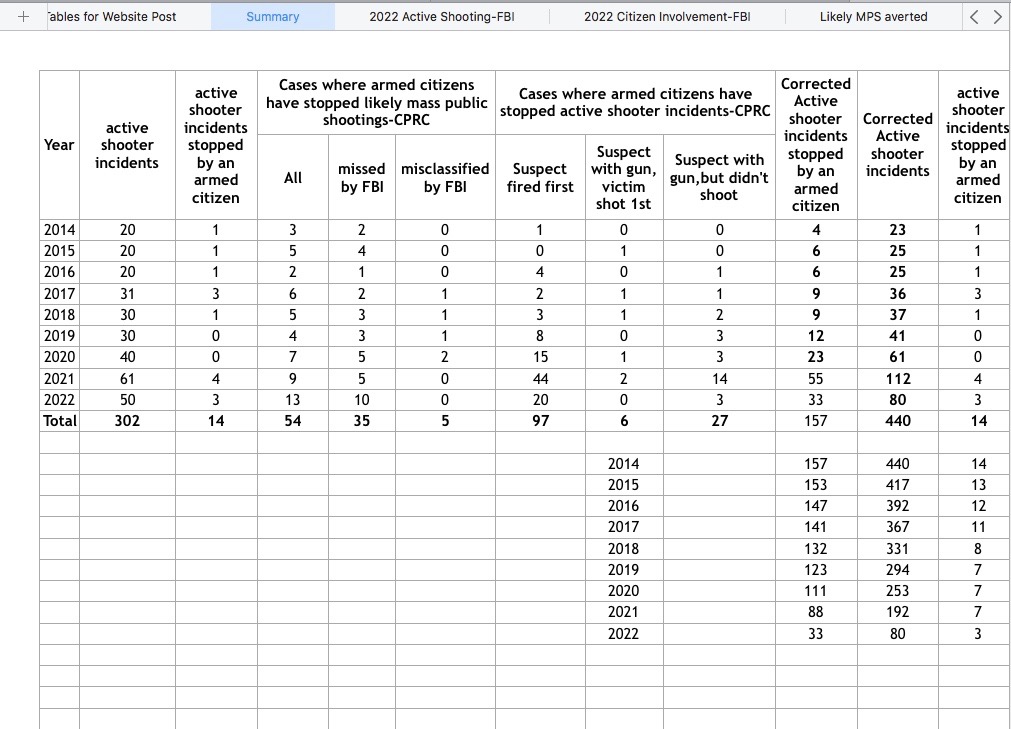Select total active shooter incidents cell 302
Image resolution: width=1011 pixels, height=729 pixels.
pyautogui.click(x=127, y=421)
